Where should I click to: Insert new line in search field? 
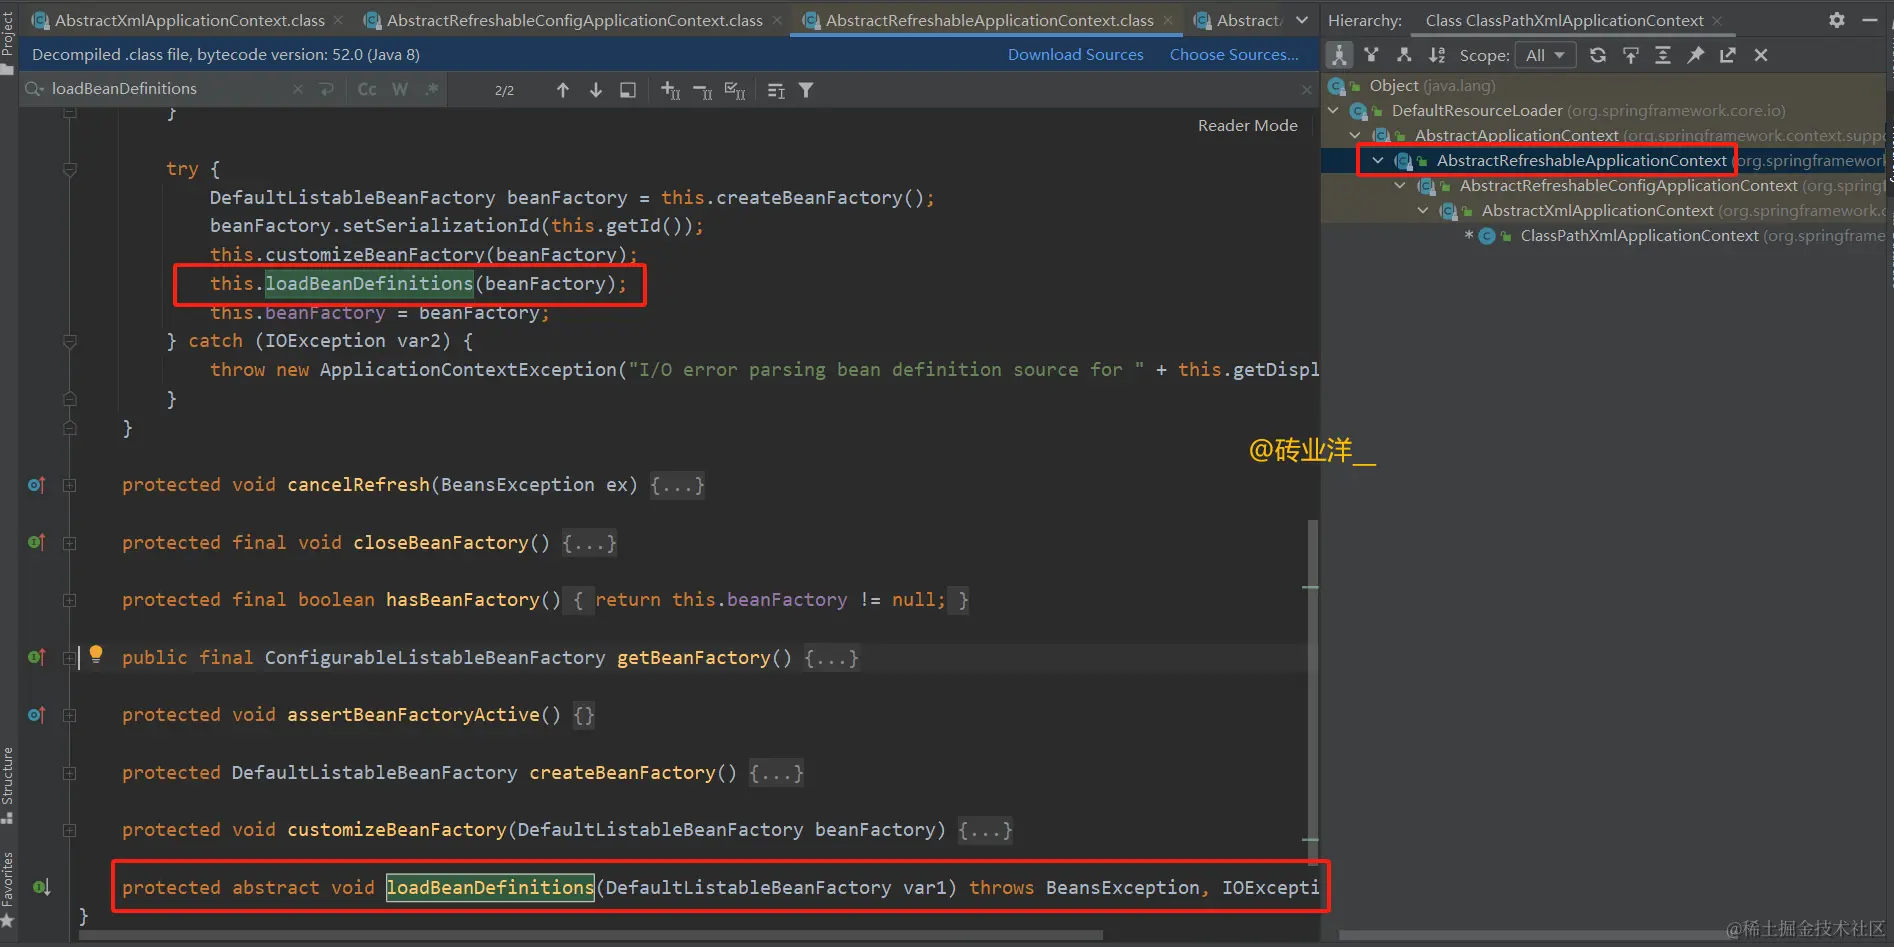pyautogui.click(x=327, y=89)
